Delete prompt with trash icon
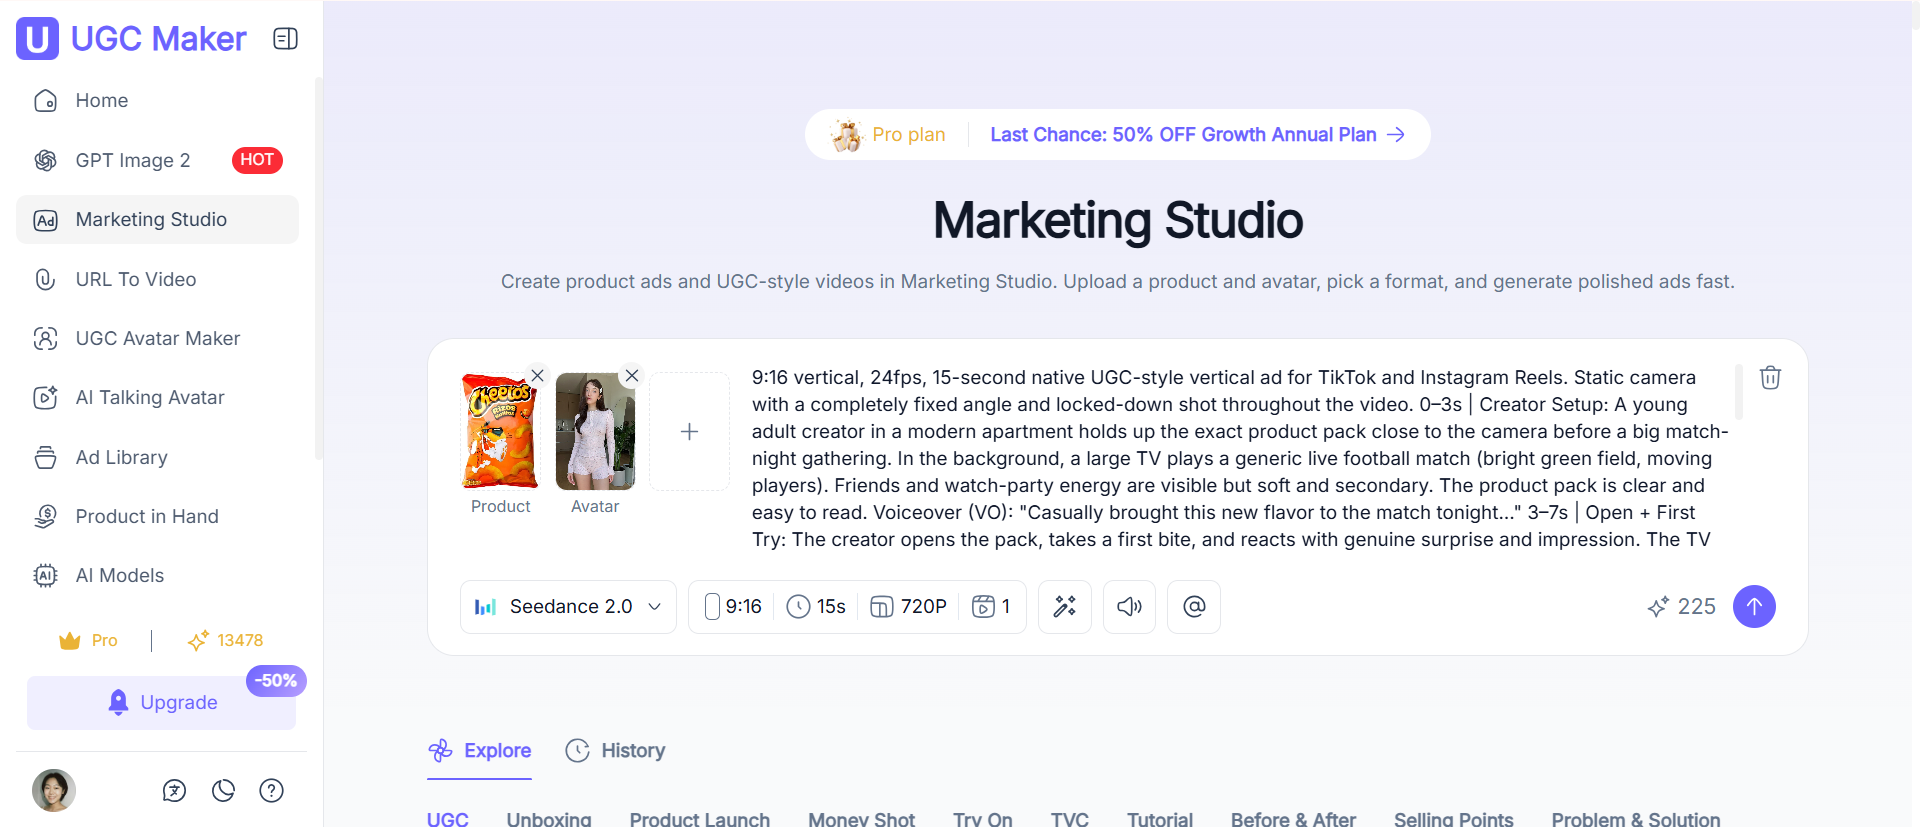Image resolution: width=1920 pixels, height=827 pixels. (1770, 377)
